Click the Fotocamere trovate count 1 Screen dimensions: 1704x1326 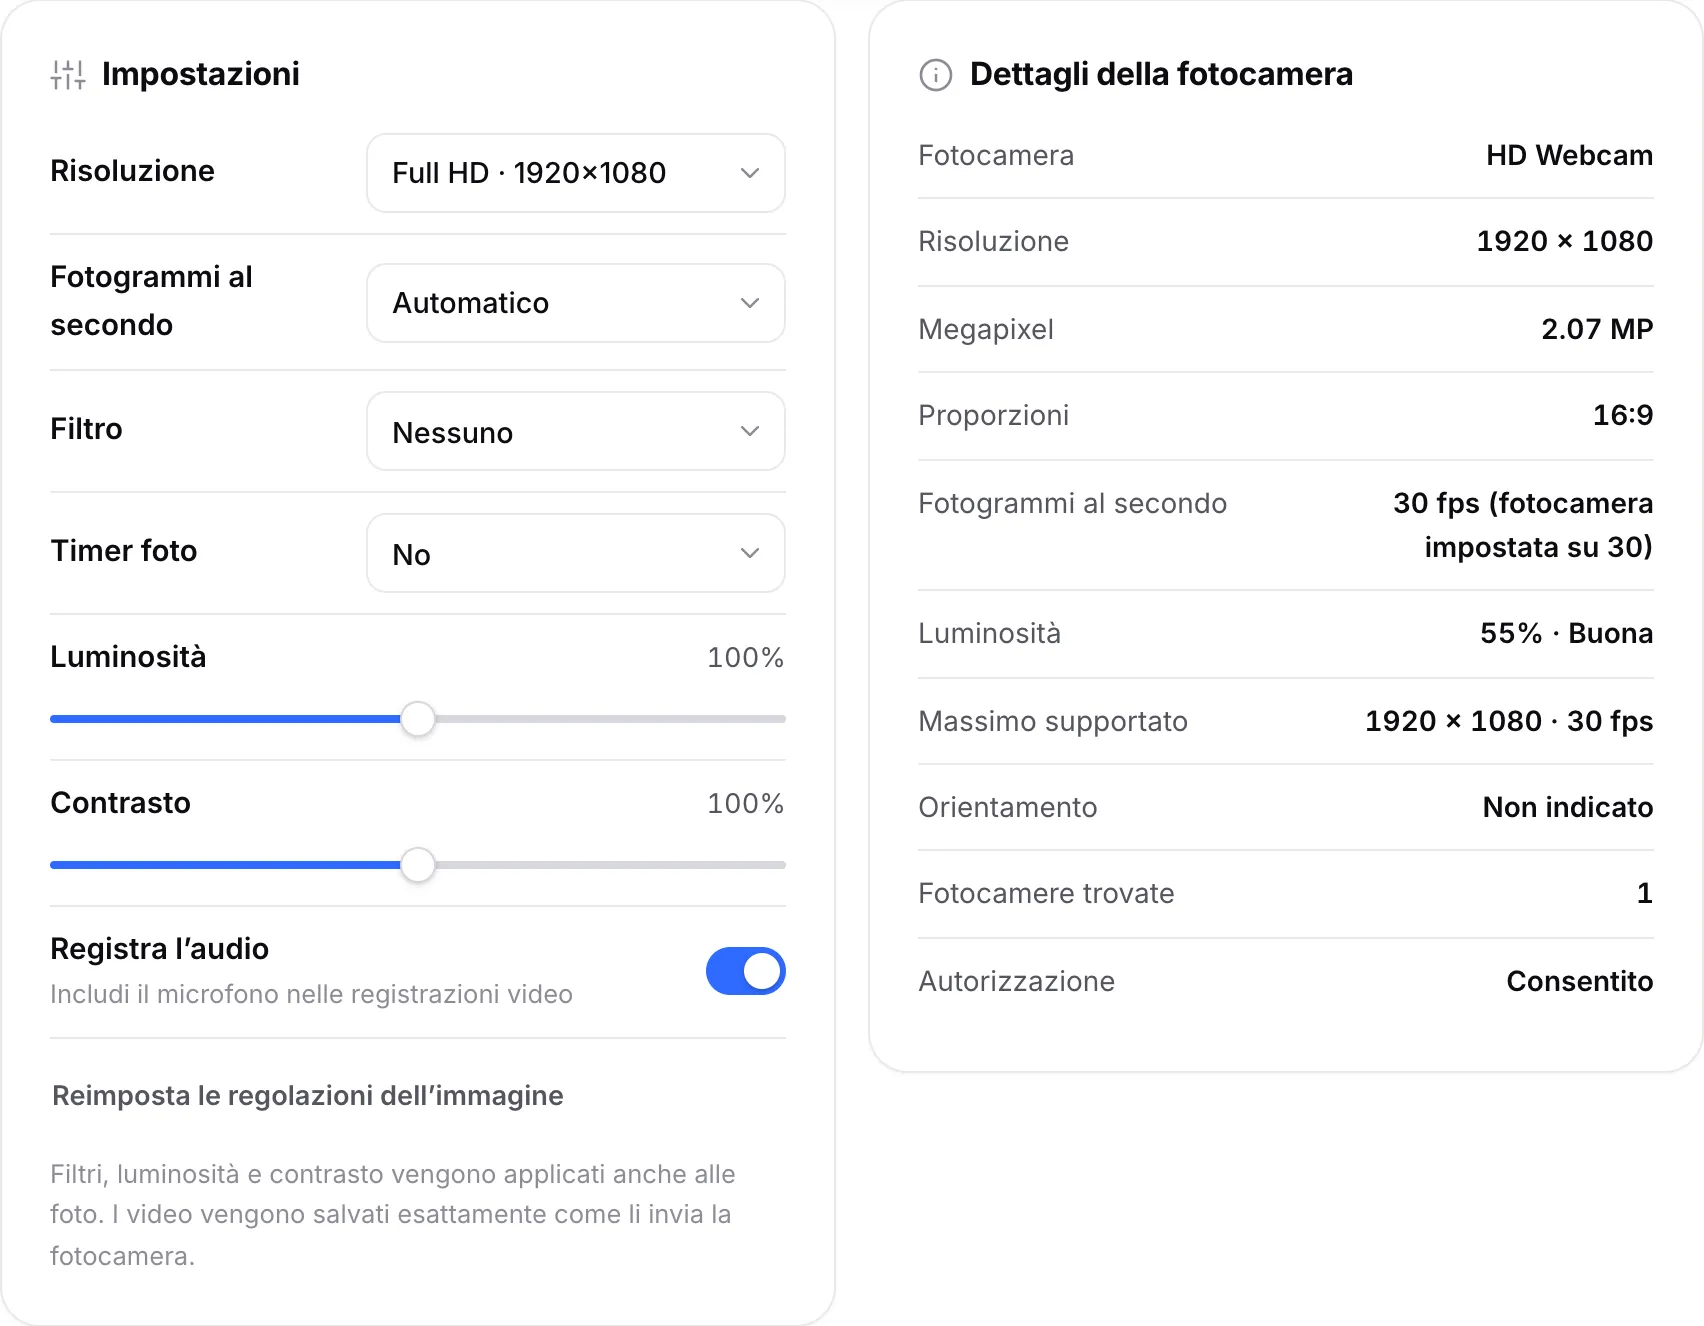pyautogui.click(x=1644, y=893)
